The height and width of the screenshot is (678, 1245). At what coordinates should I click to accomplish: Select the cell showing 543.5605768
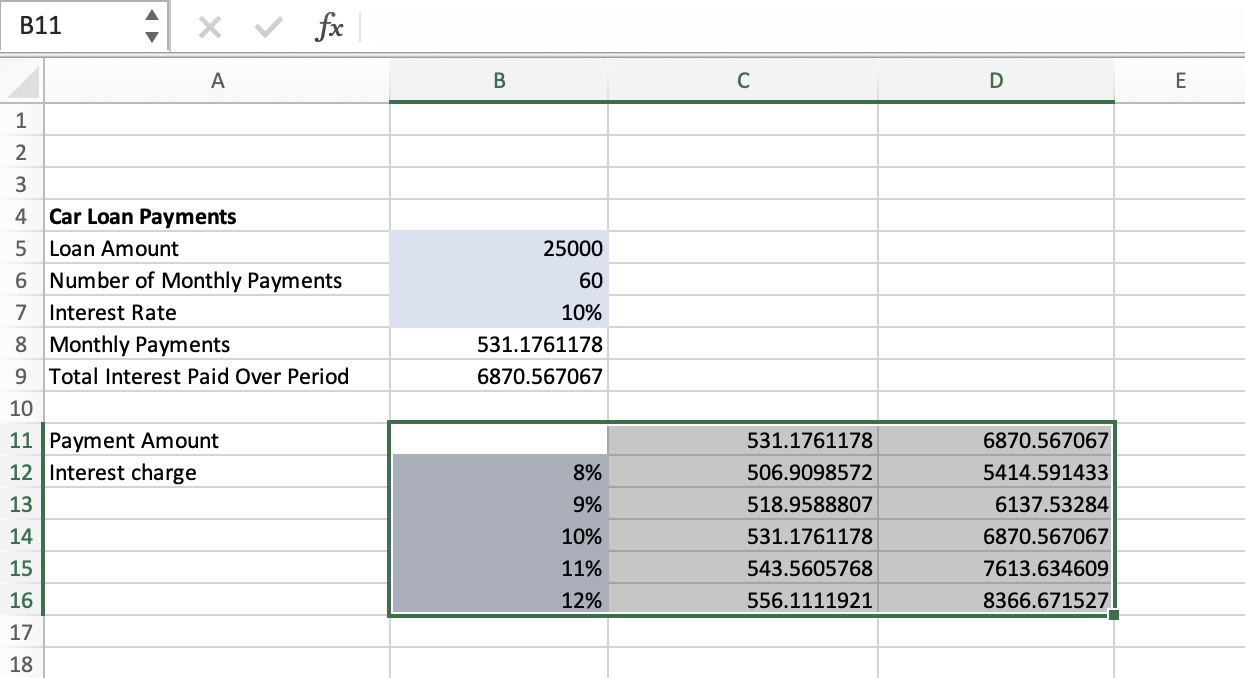click(x=743, y=568)
